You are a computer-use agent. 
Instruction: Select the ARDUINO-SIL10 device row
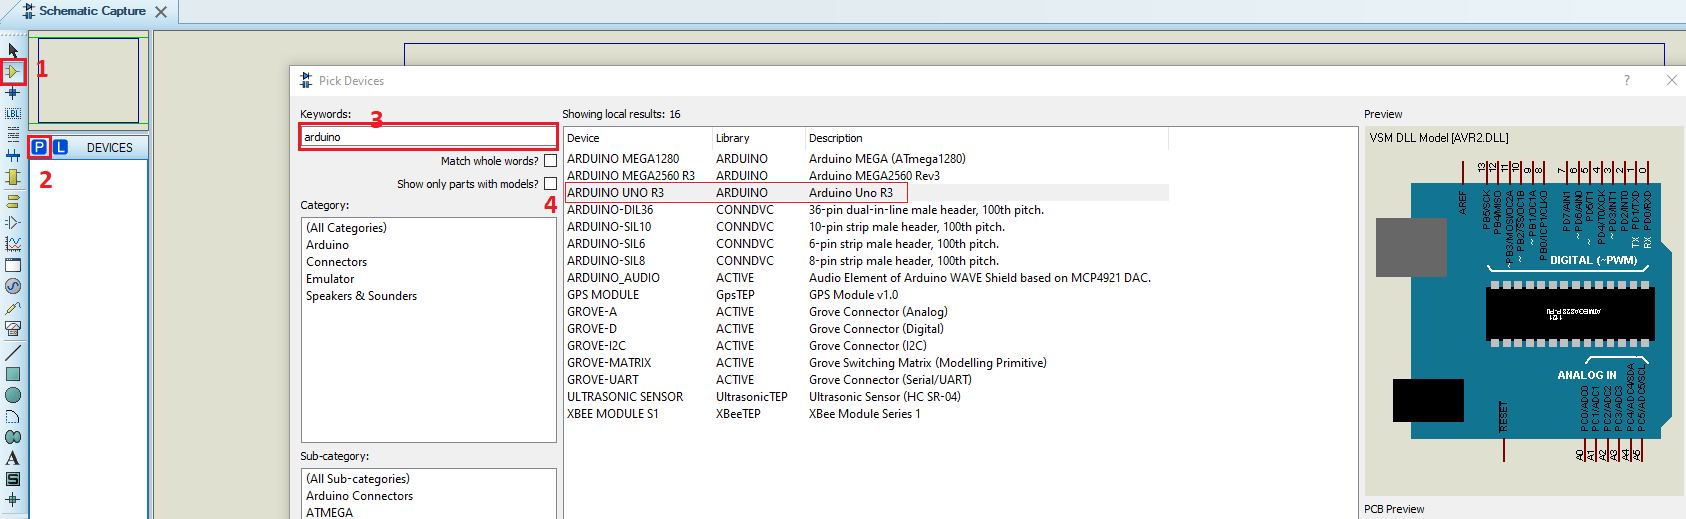click(x=866, y=227)
